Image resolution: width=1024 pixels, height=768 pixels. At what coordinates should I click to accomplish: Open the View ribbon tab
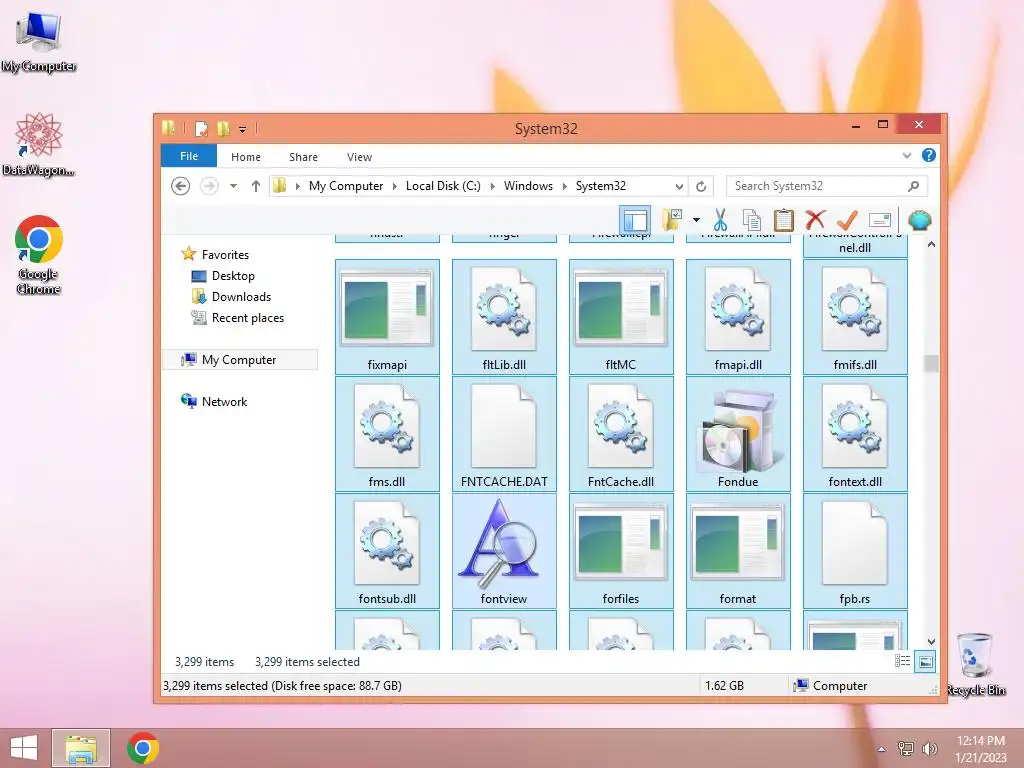pos(359,157)
